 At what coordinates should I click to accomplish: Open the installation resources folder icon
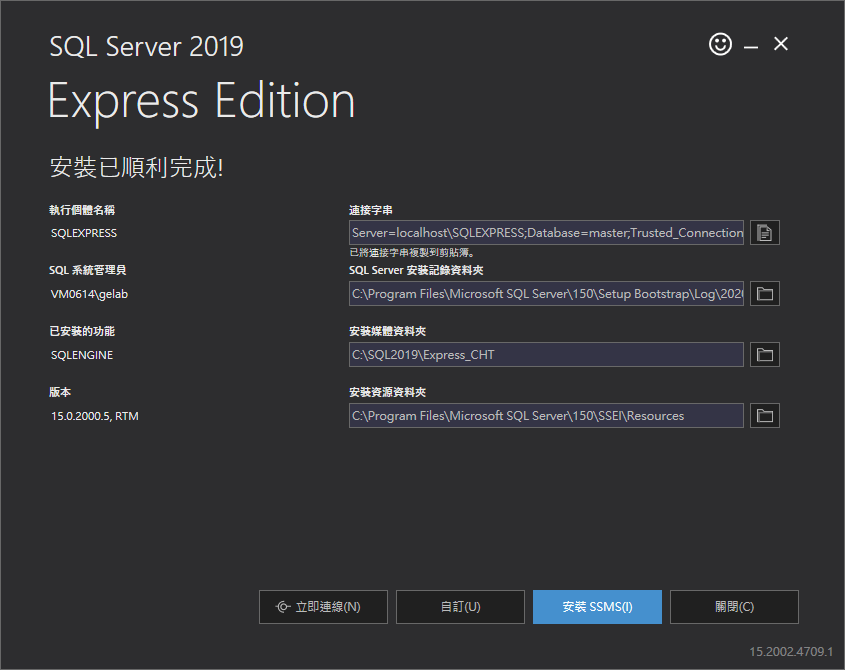coord(765,416)
